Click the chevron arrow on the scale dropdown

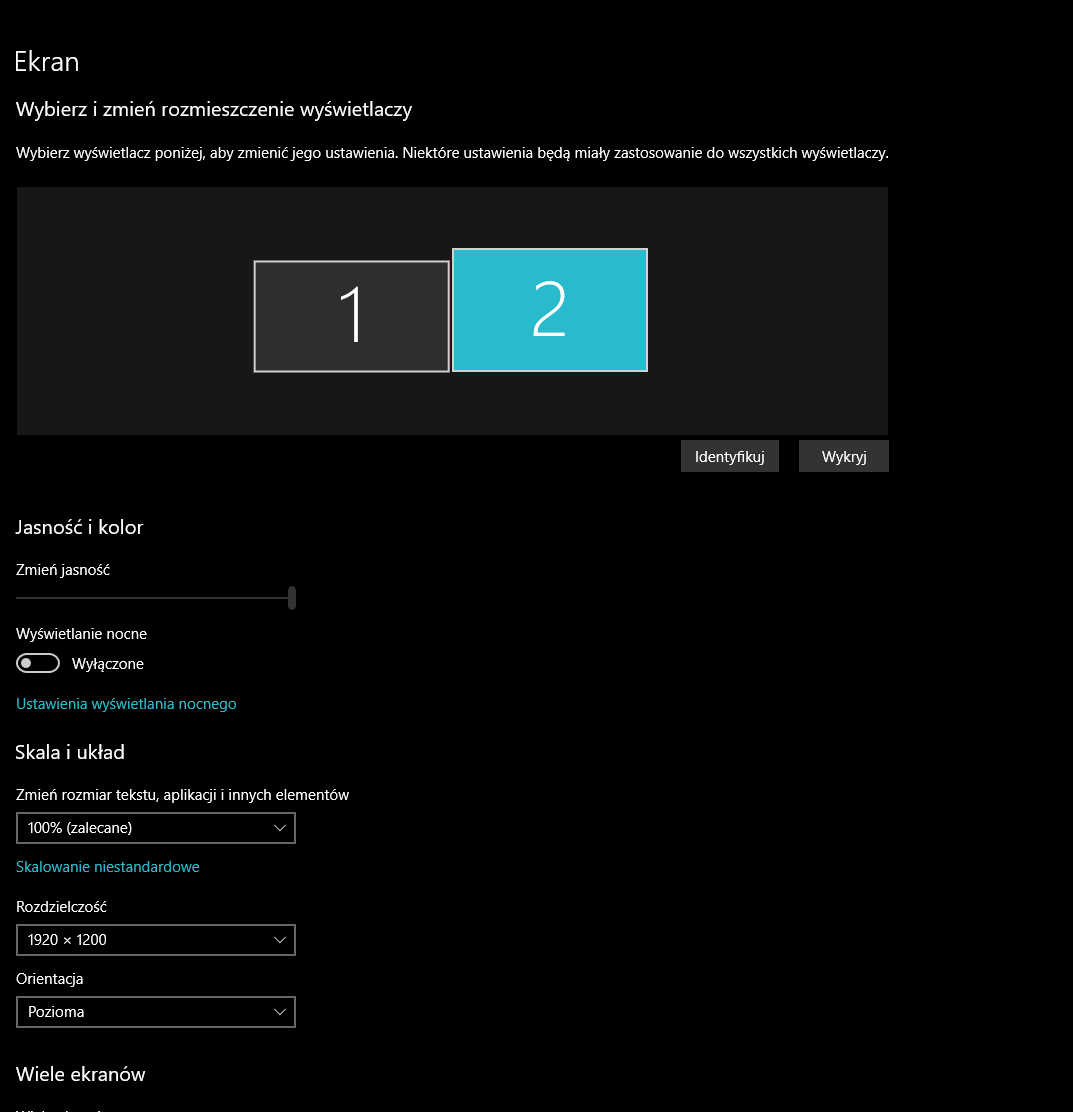click(280, 828)
